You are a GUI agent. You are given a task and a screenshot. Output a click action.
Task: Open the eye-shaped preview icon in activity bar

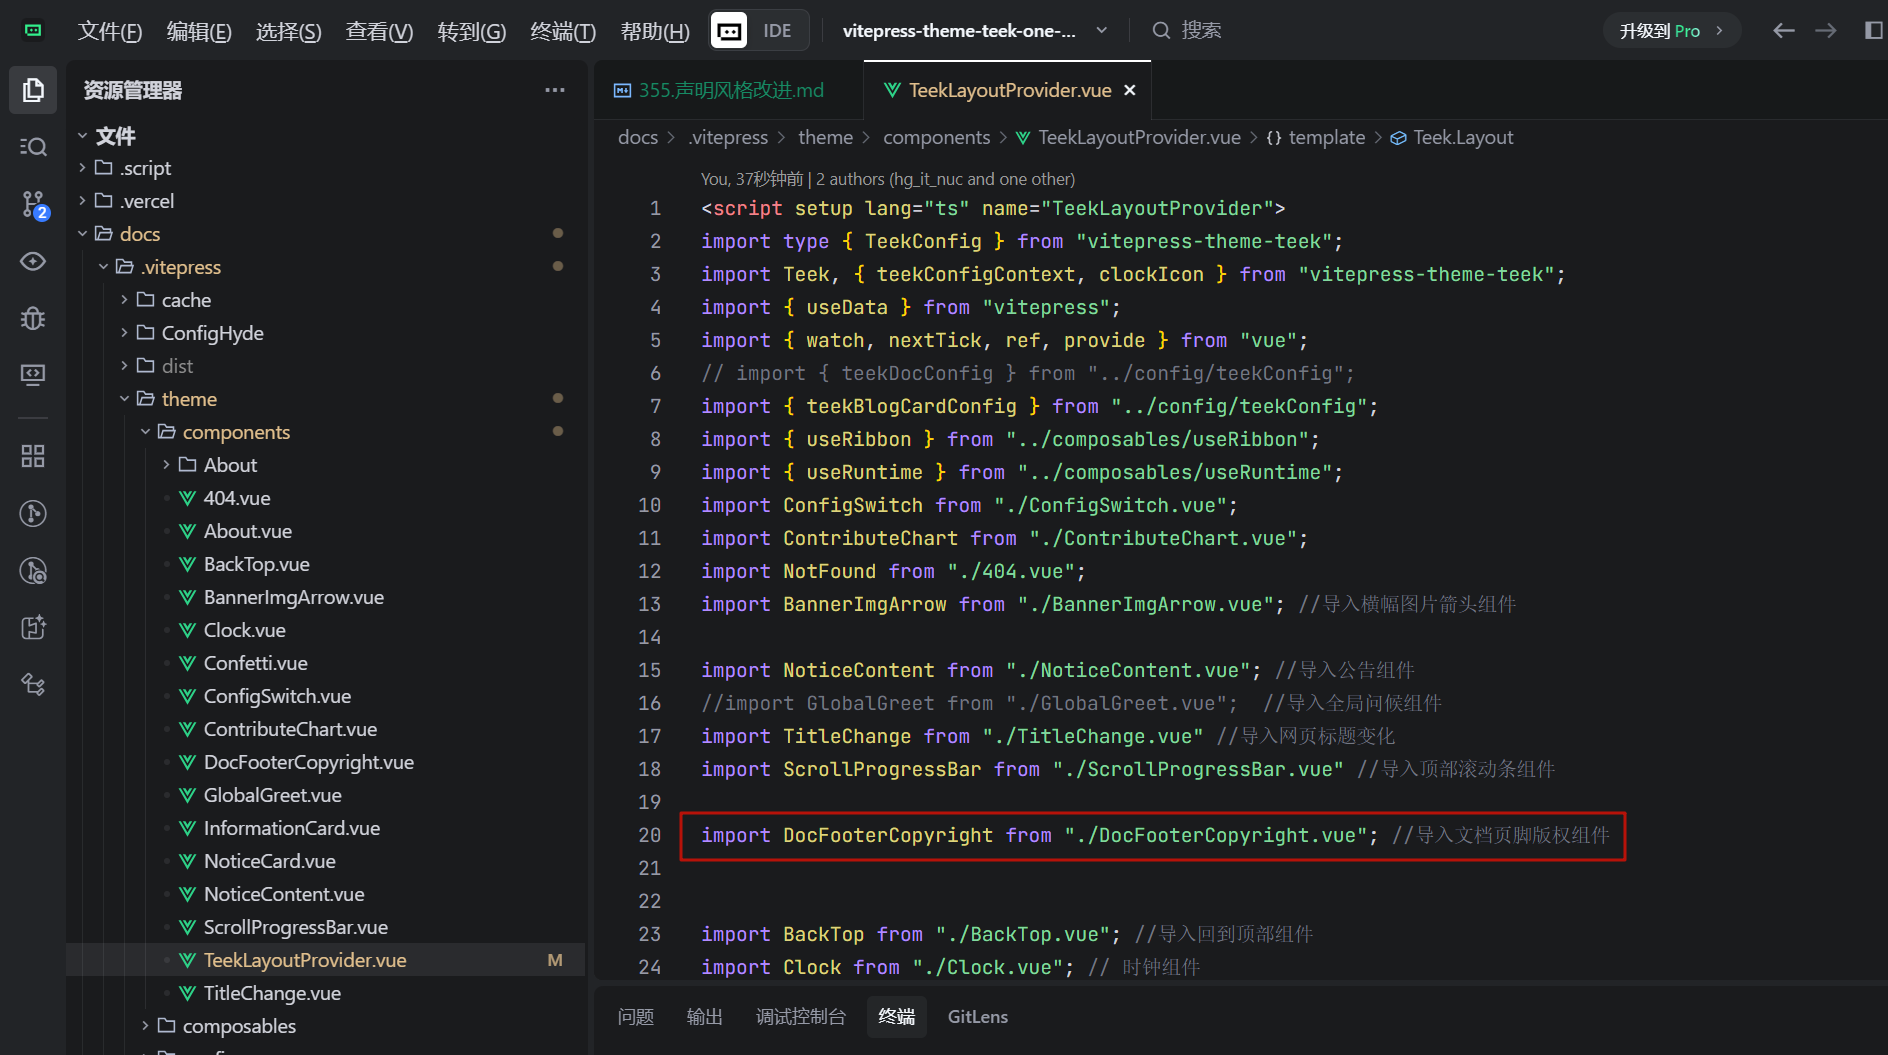tap(33, 262)
